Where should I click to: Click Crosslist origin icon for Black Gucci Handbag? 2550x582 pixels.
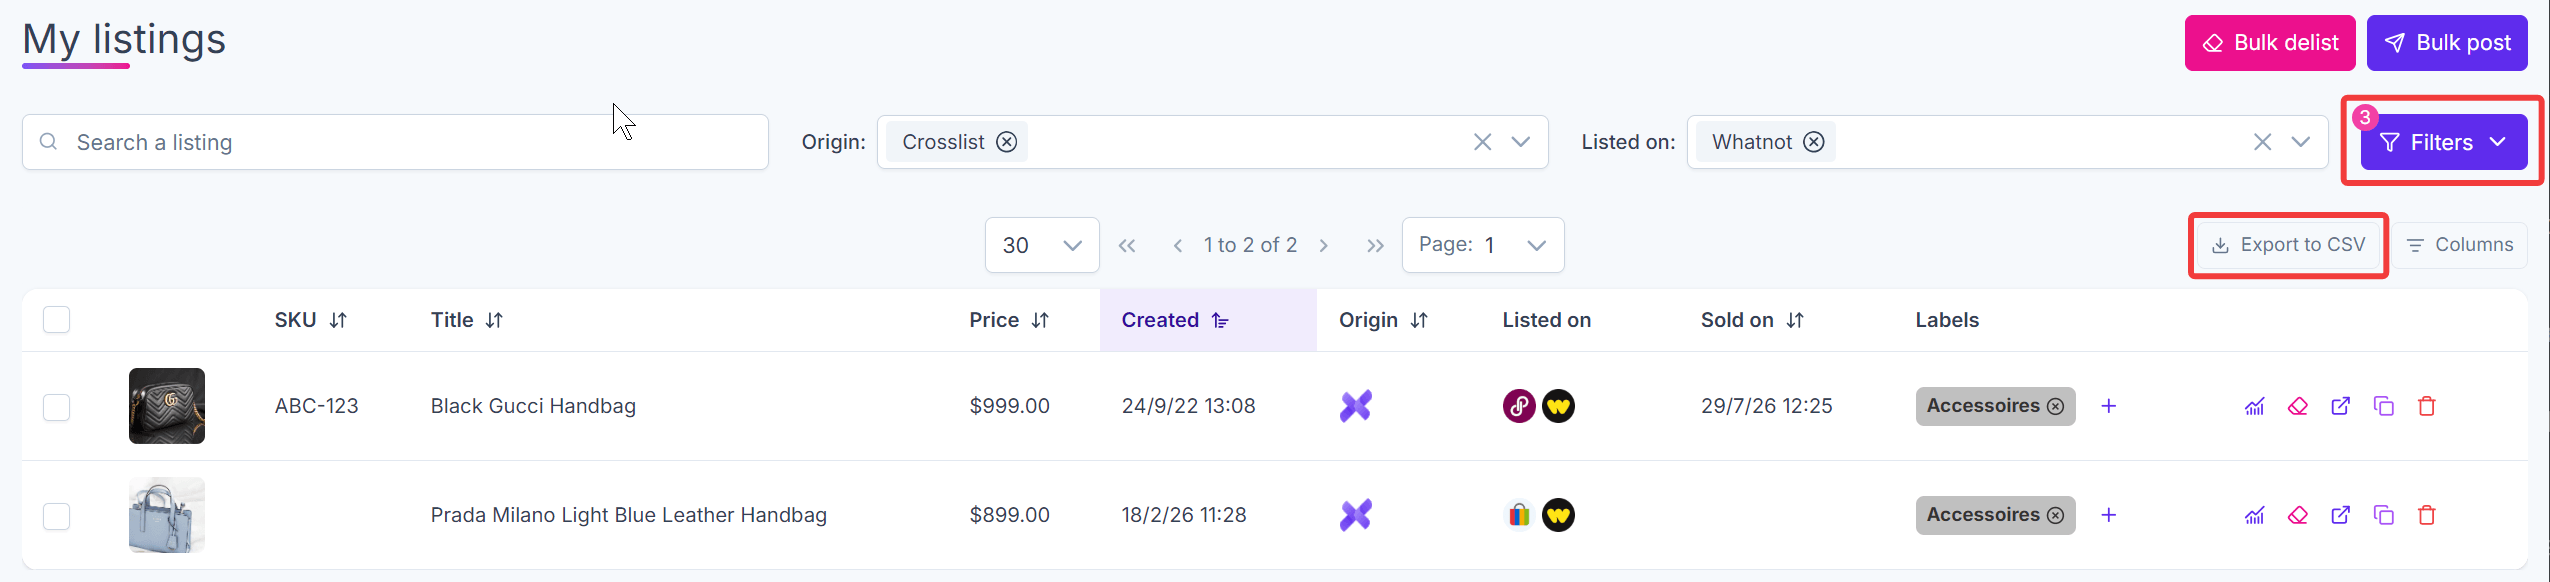tap(1356, 406)
